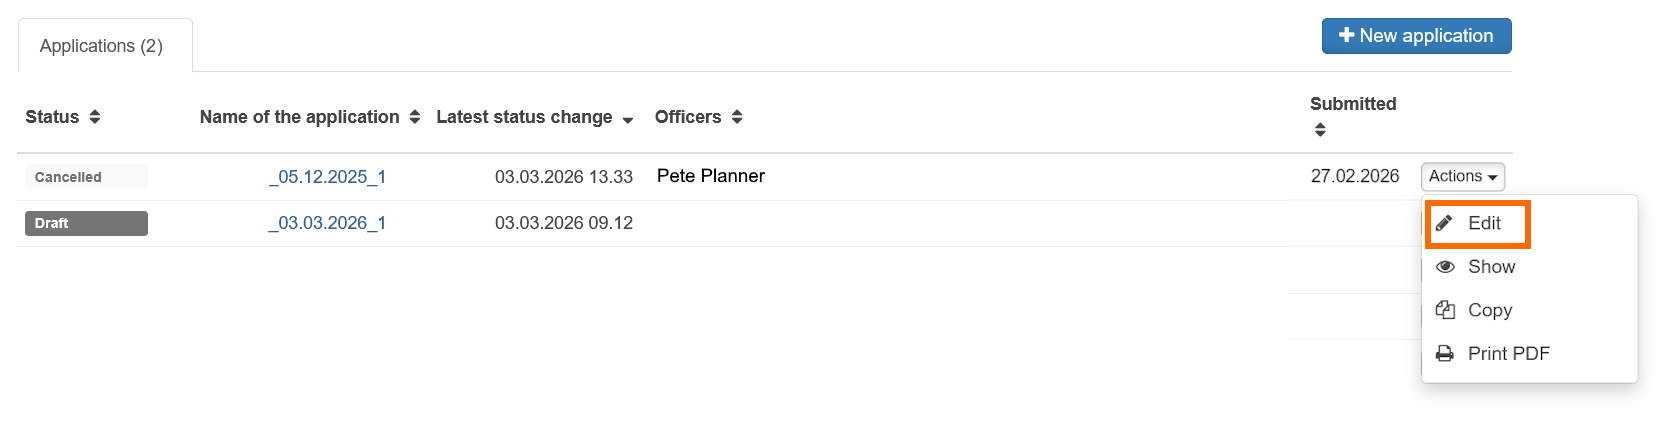Click the pencil icon beside Edit
Screen dimensions: 1674x436
pyautogui.click(x=1444, y=223)
